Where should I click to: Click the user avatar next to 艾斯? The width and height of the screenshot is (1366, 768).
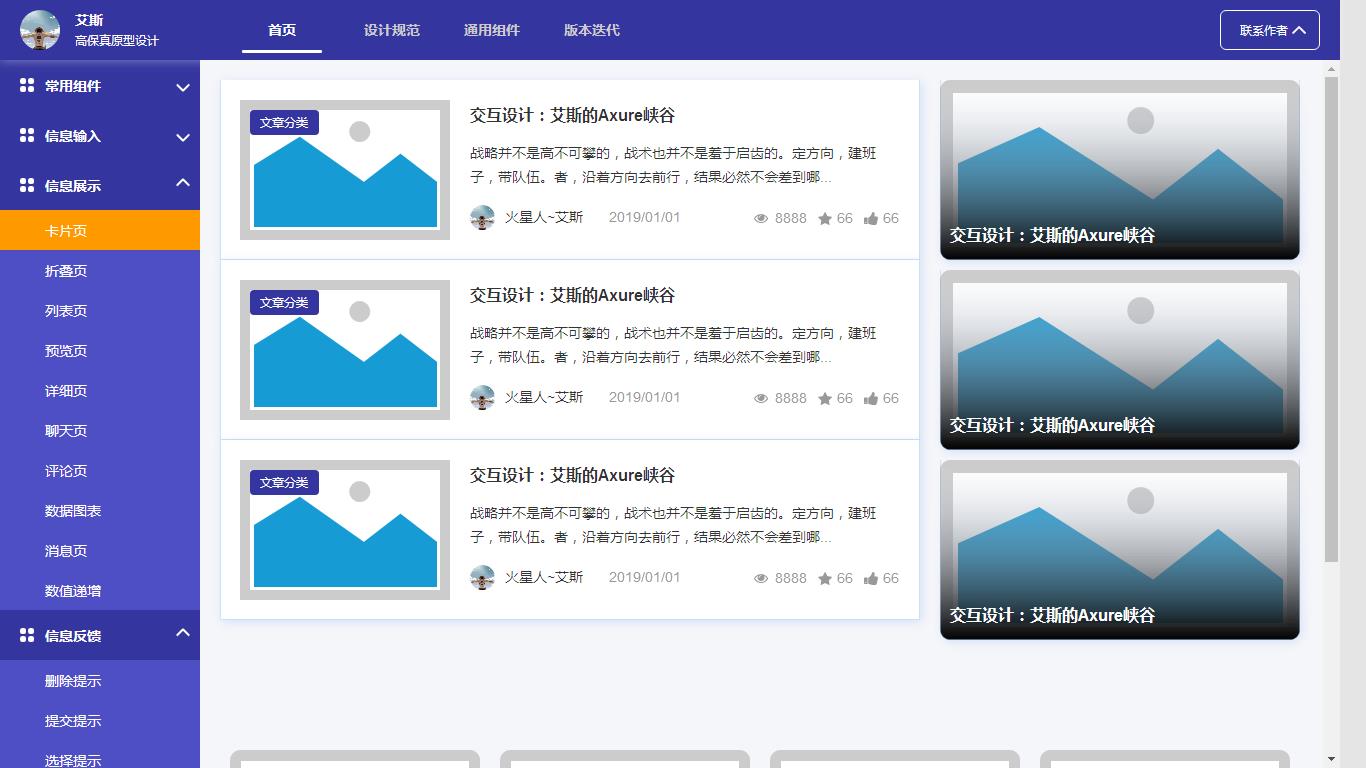click(x=40, y=30)
